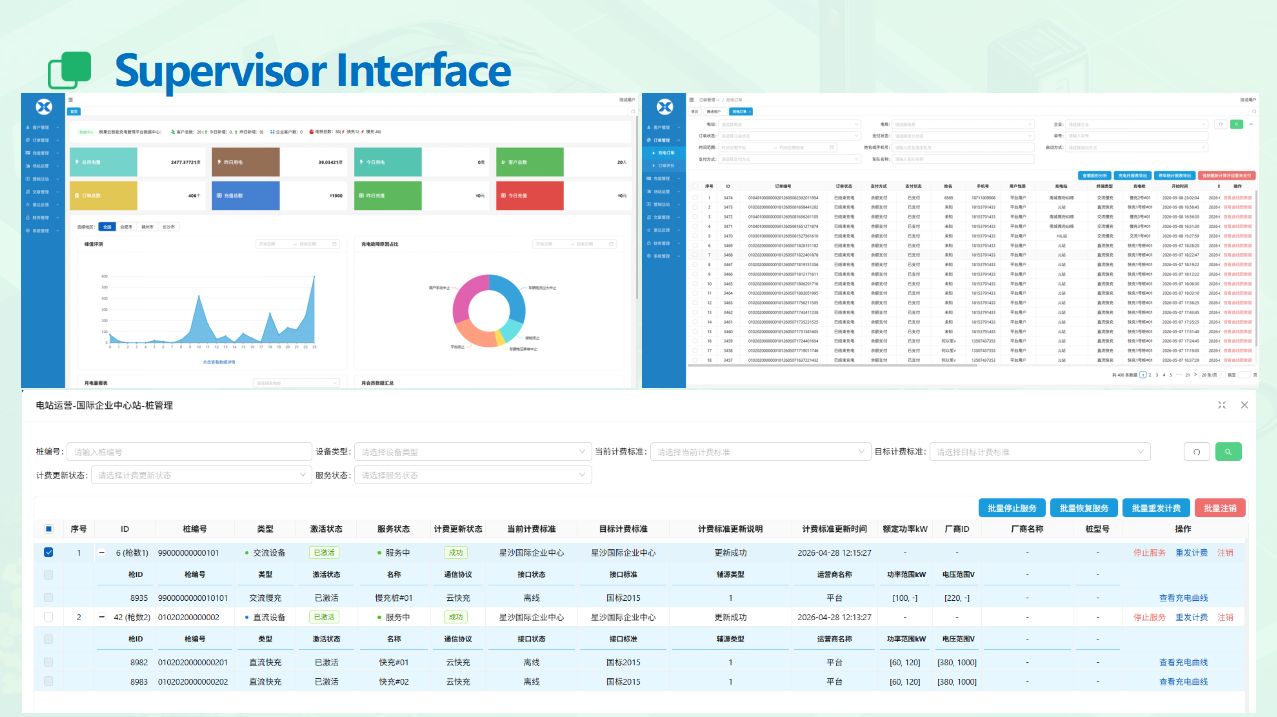Click the fullscreen icon of the pile management dialog
The height and width of the screenshot is (717, 1277).
coord(1222,405)
